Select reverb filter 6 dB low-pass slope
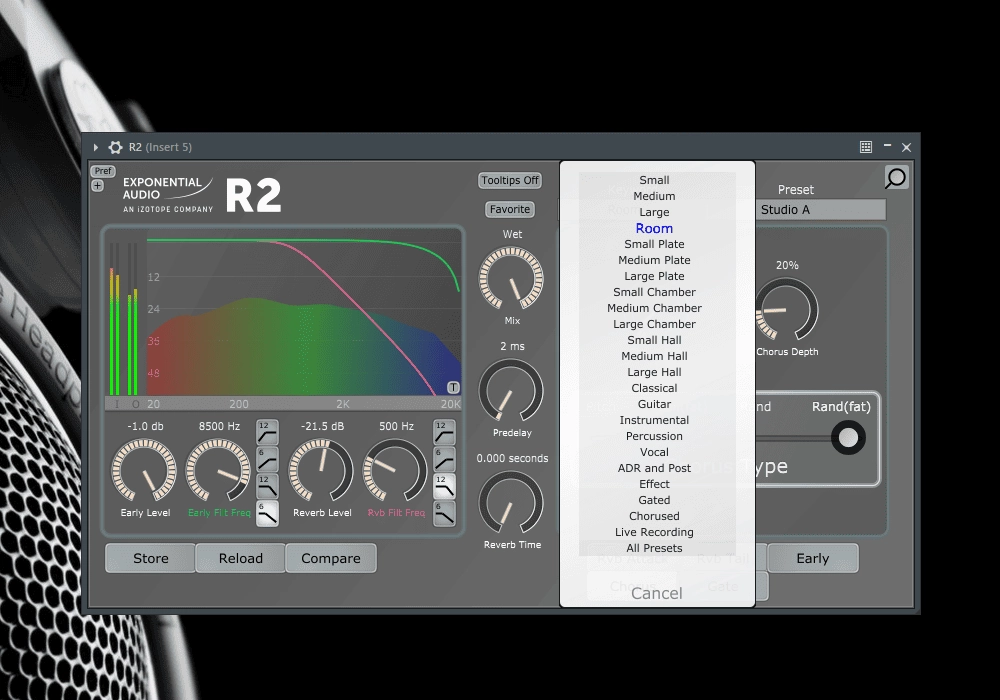Image resolution: width=1000 pixels, height=700 pixels. pos(444,513)
